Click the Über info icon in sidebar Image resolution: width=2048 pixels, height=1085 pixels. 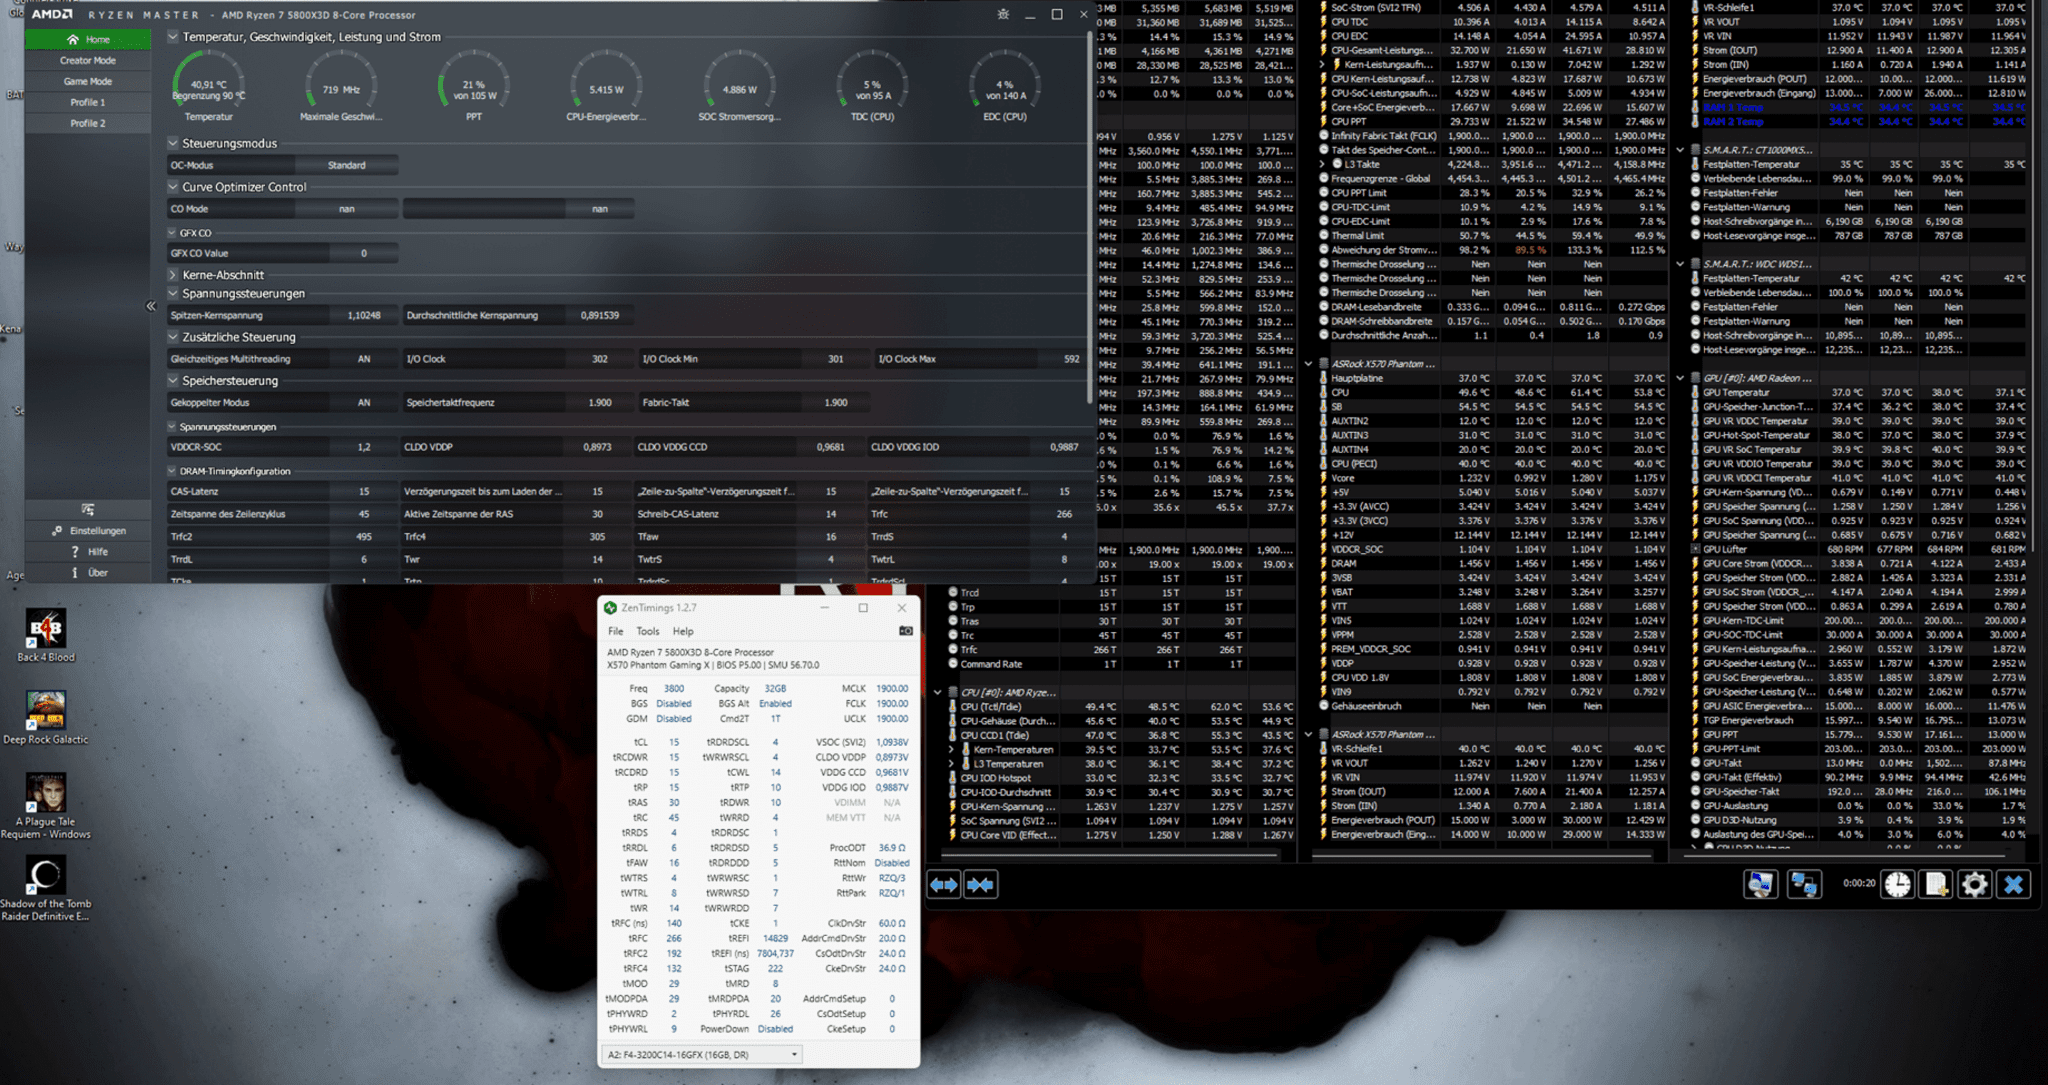pyautogui.click(x=75, y=573)
